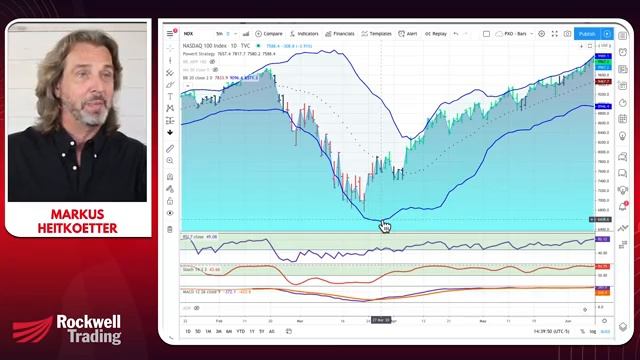Toggle log scale at bottom right
640x360 pixels.
click(593, 331)
